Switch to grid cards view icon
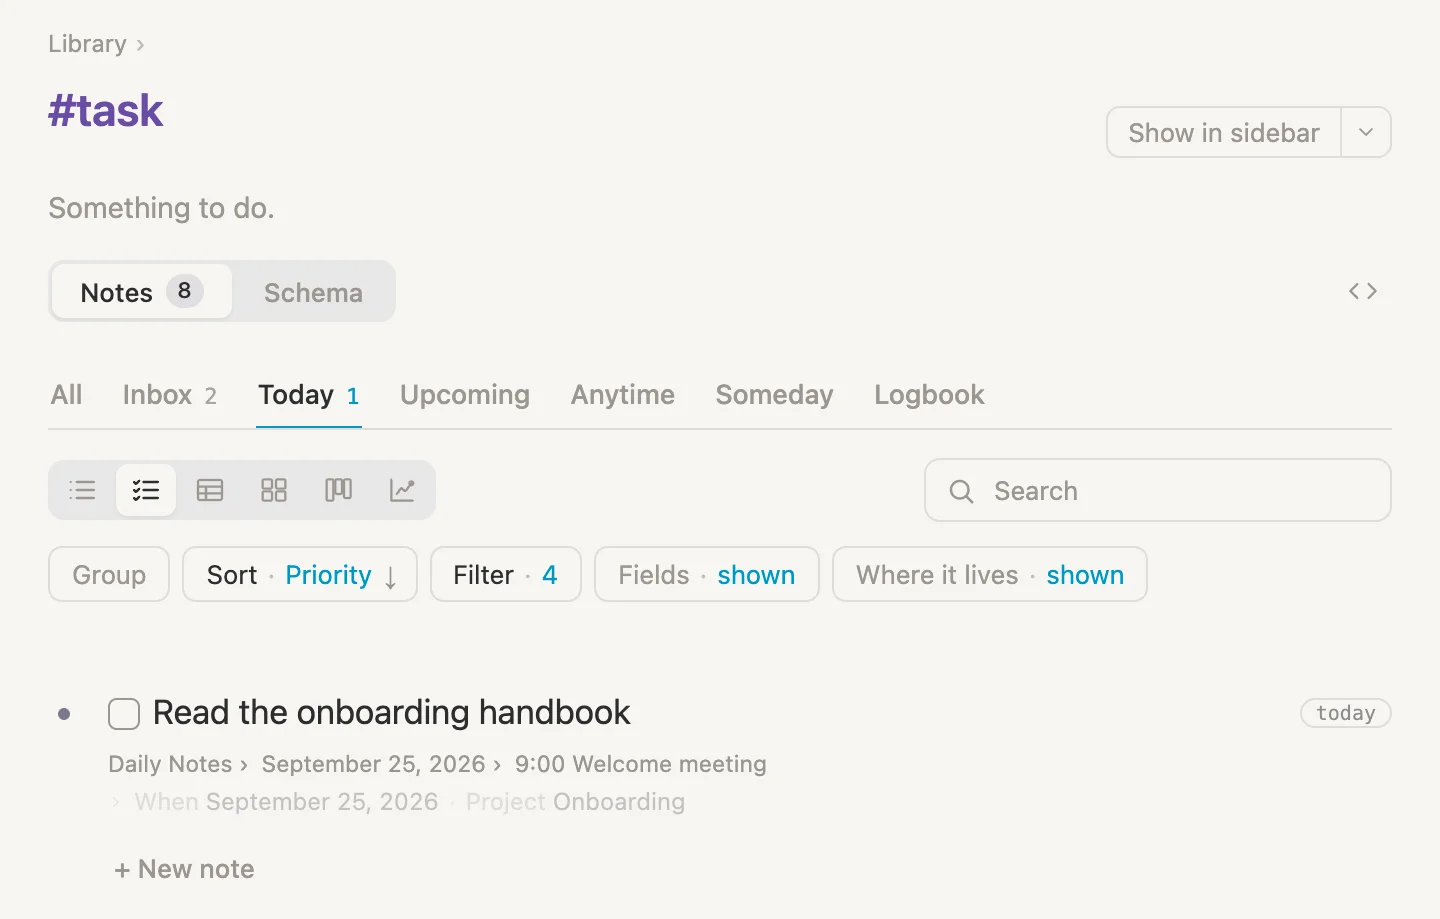This screenshot has width=1440, height=919. coord(274,490)
